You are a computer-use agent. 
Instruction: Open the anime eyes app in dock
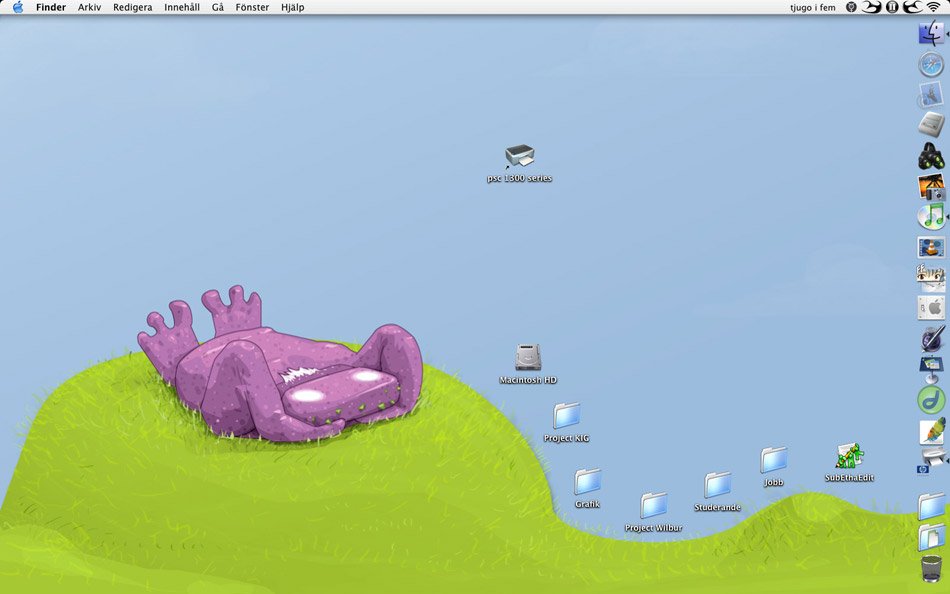pyautogui.click(x=931, y=278)
